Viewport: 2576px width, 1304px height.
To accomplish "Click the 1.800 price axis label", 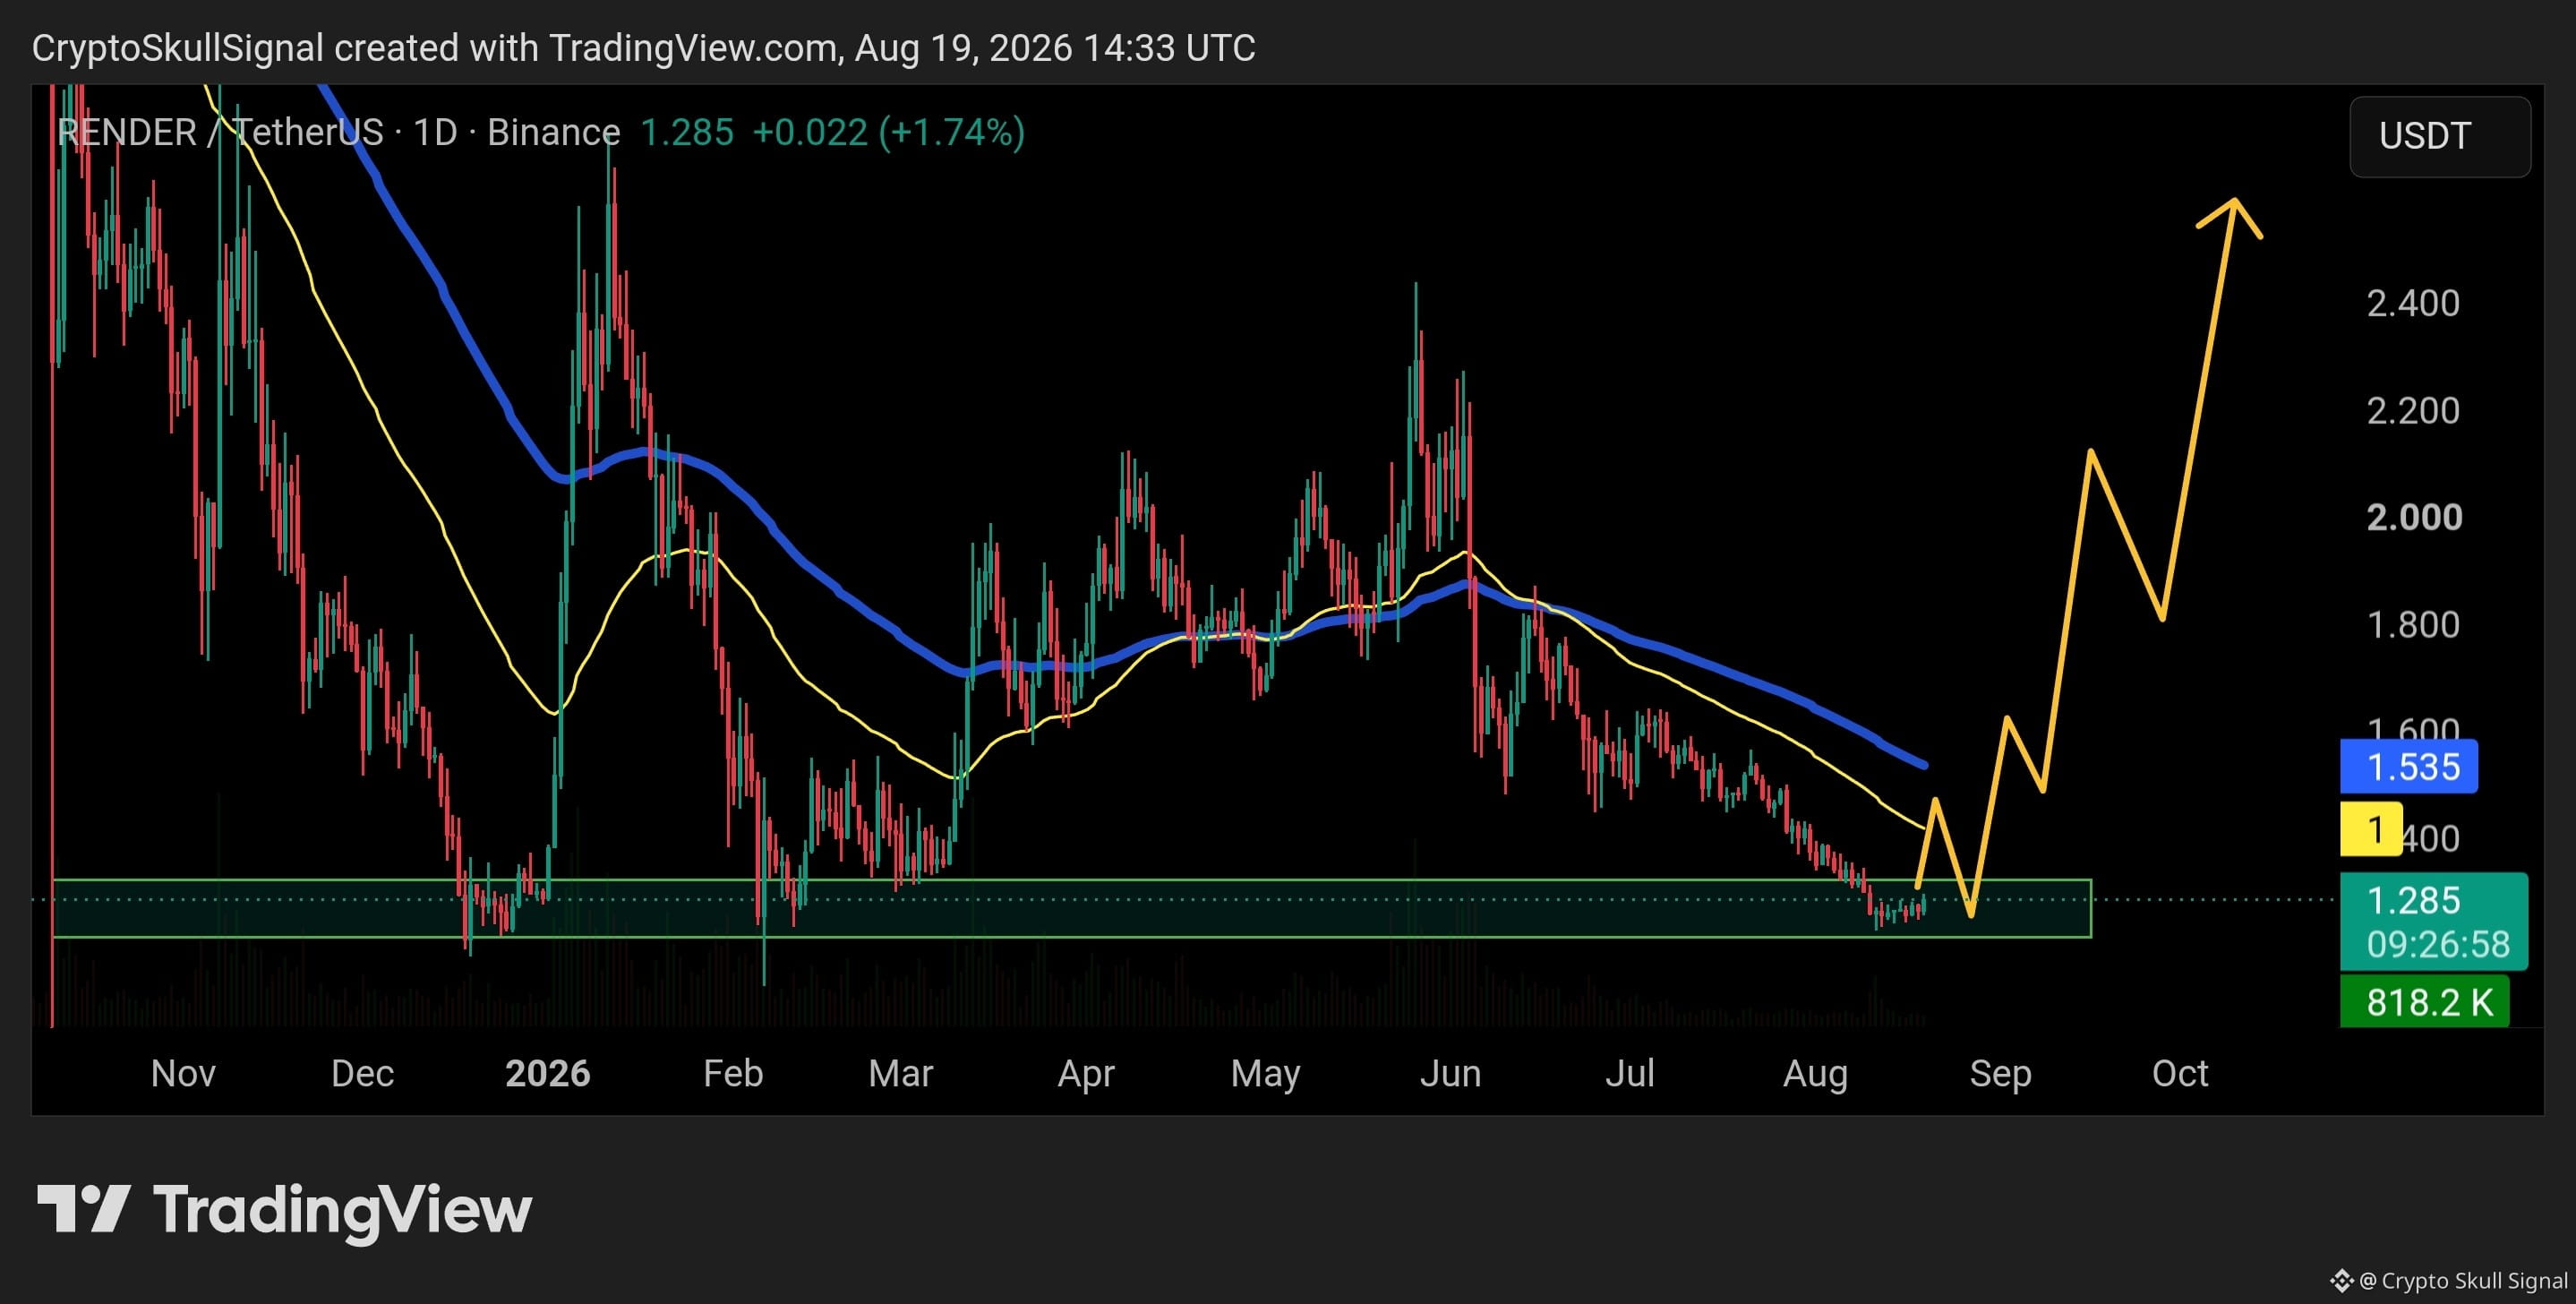I will pyautogui.click(x=2413, y=624).
